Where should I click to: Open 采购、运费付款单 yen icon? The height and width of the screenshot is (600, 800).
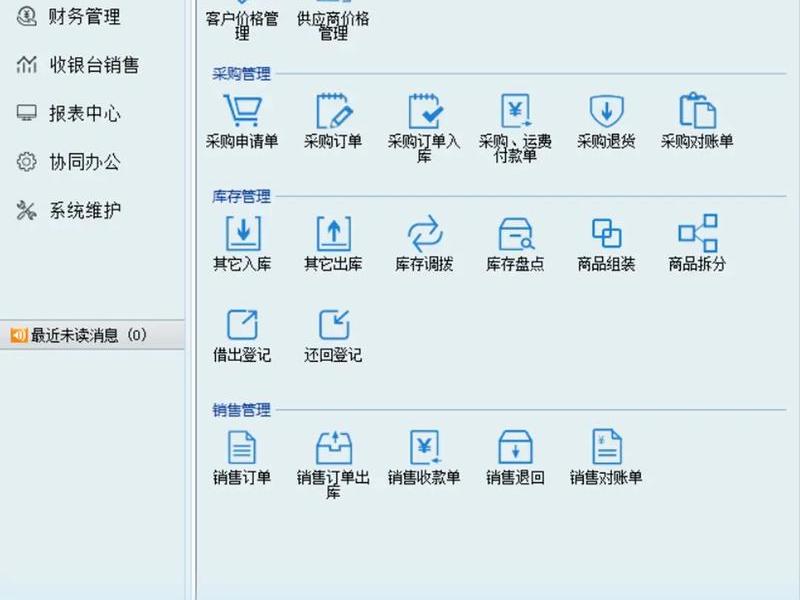pyautogui.click(x=516, y=110)
